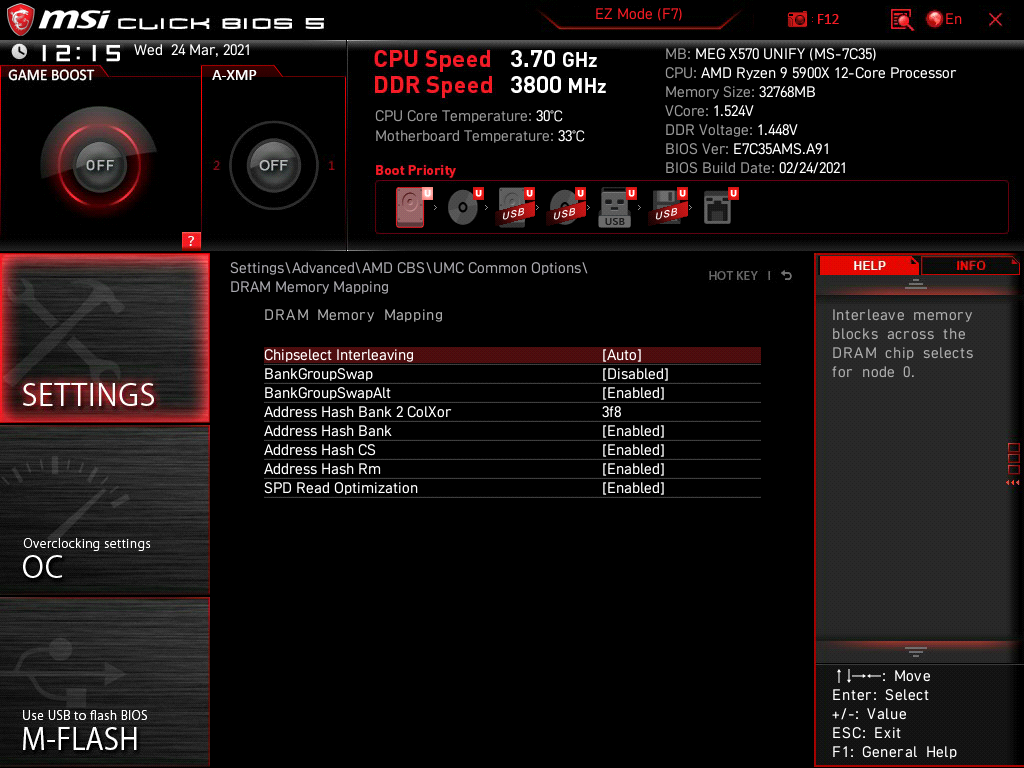Screen dimensions: 1024x768
Task: Click the Boot Priority label
Action: [x=415, y=170]
